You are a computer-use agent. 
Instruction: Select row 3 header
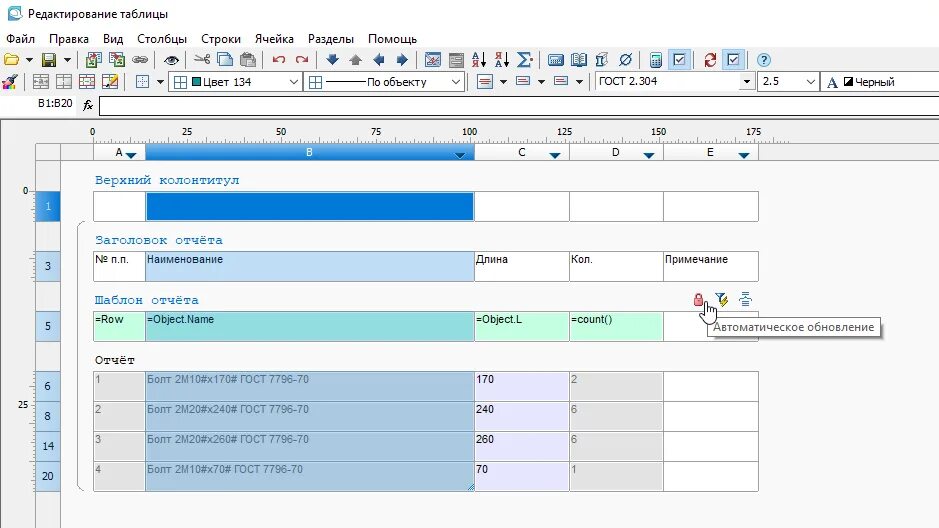coord(48,266)
